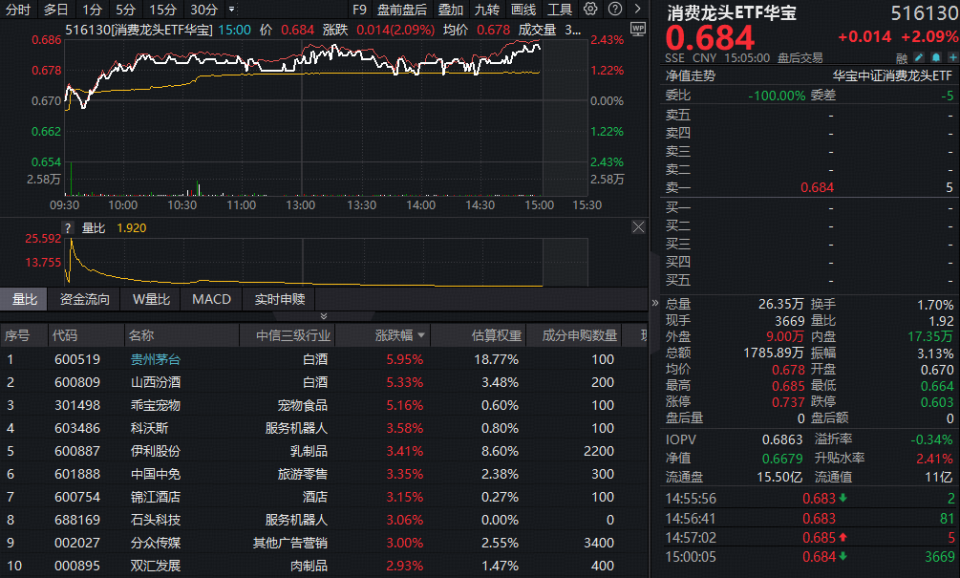Click the 14:57:02 trade tick row
Screen dimensions: 960x578
(x=809, y=538)
